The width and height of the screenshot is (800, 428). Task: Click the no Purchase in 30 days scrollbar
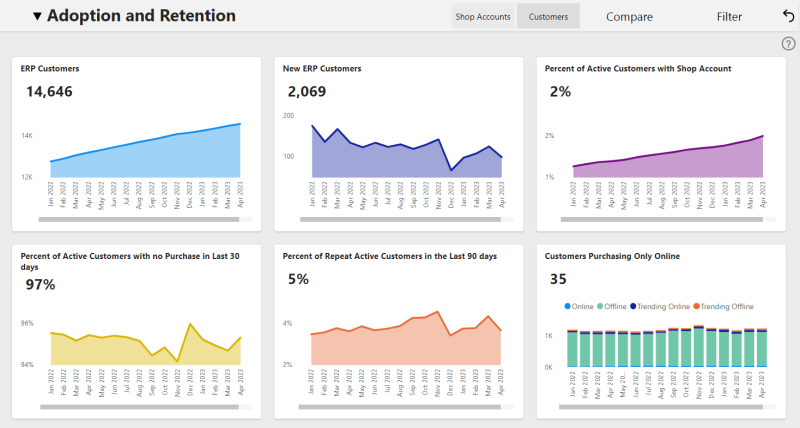[139, 407]
